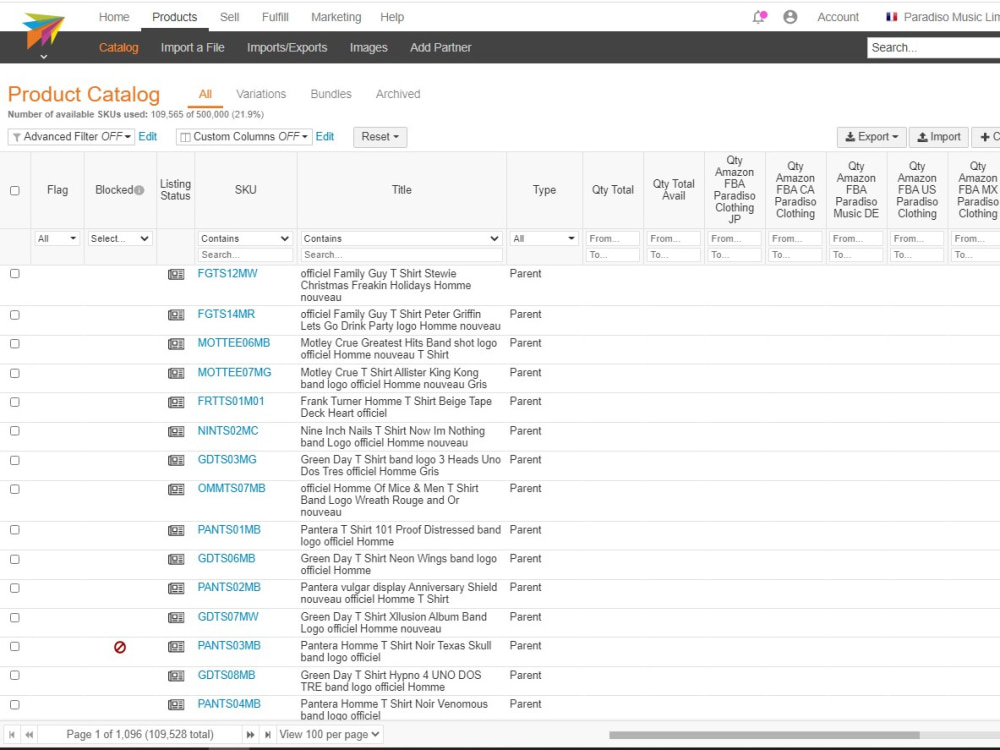Image resolution: width=1000 pixels, height=750 pixels.
Task: Click the top Search box
Action: click(934, 47)
